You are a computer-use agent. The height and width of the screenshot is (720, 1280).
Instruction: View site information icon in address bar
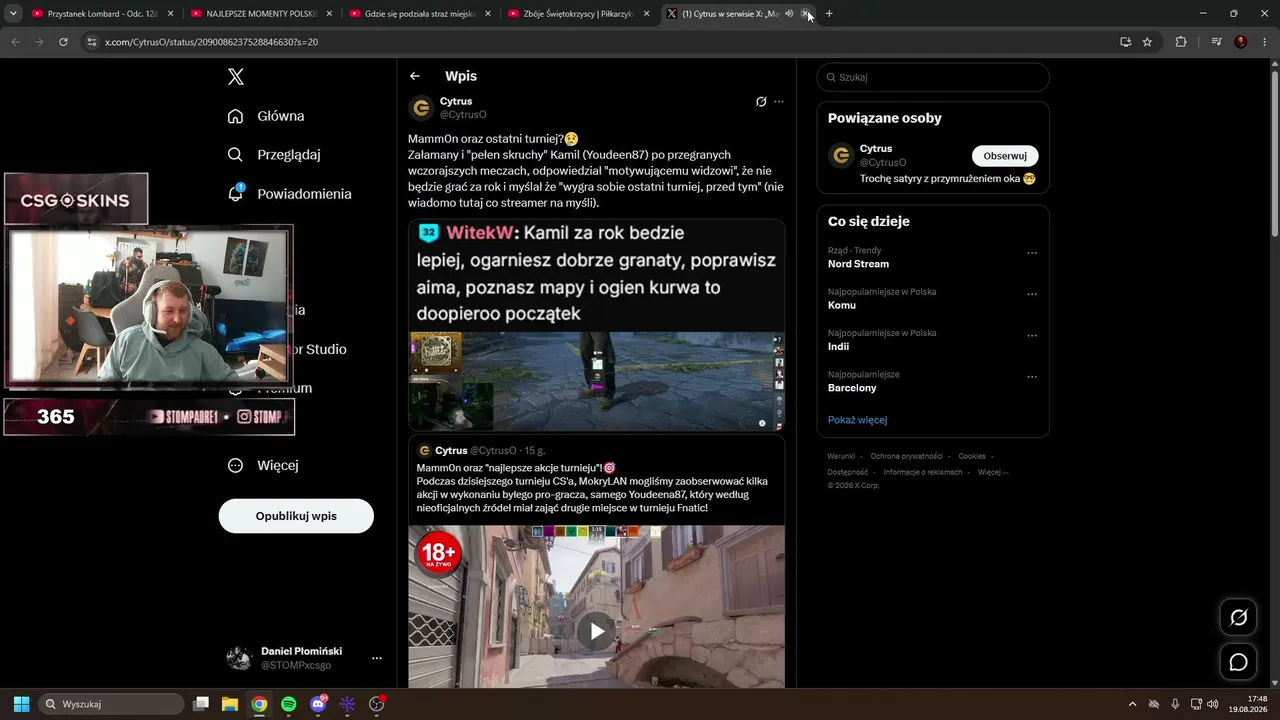(92, 42)
